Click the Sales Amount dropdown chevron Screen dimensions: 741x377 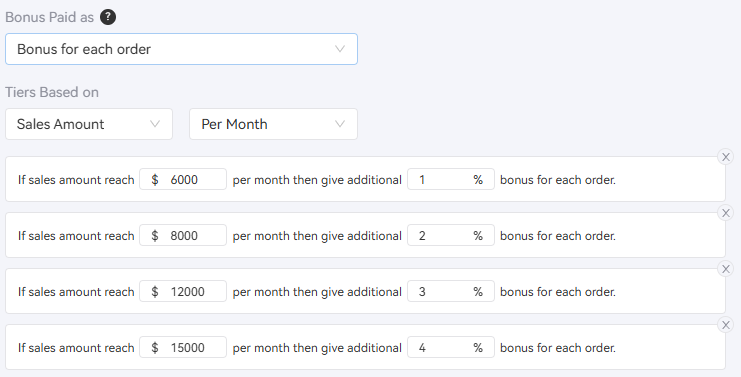(x=155, y=124)
